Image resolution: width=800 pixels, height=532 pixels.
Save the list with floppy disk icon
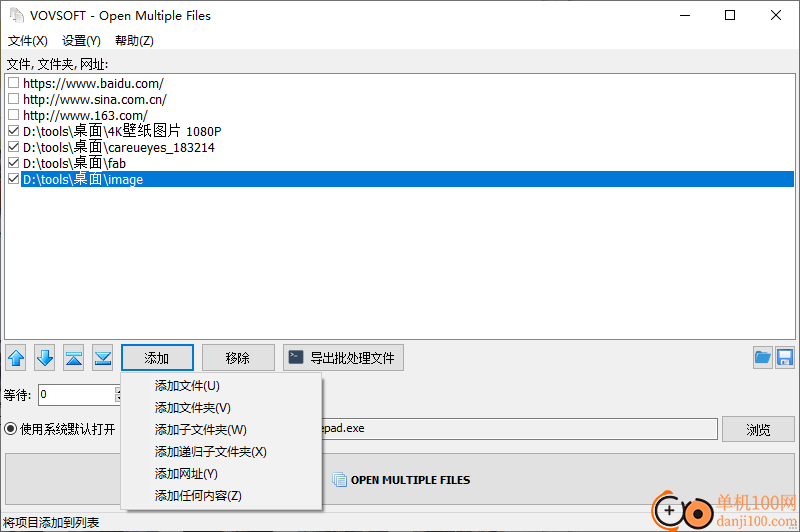coord(785,358)
